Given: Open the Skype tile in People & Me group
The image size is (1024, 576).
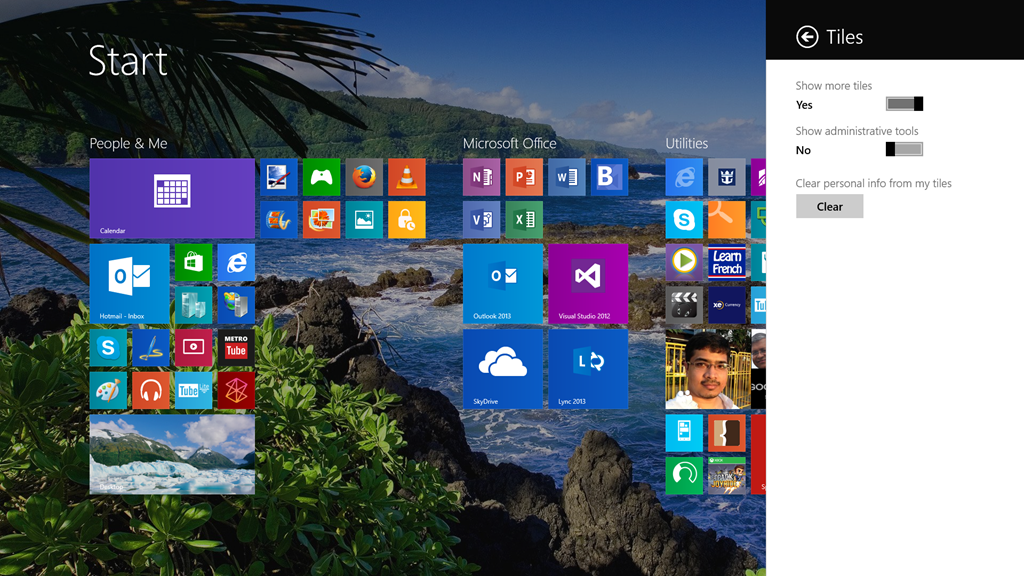Looking at the screenshot, I should pos(108,347).
